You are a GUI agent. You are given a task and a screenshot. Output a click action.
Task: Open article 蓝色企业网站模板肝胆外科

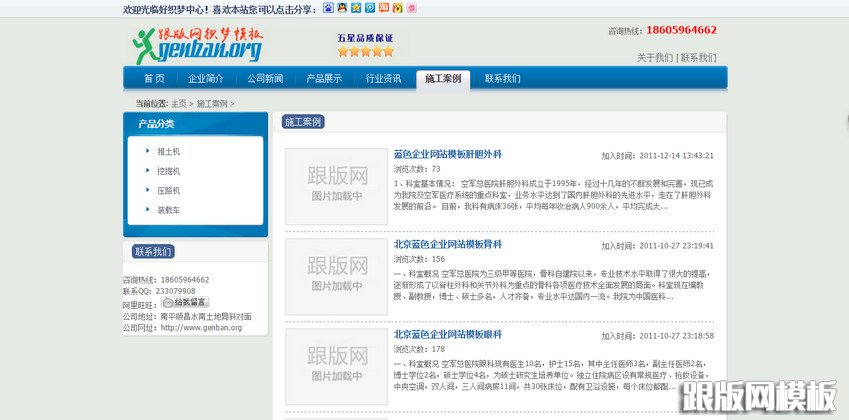click(448, 154)
